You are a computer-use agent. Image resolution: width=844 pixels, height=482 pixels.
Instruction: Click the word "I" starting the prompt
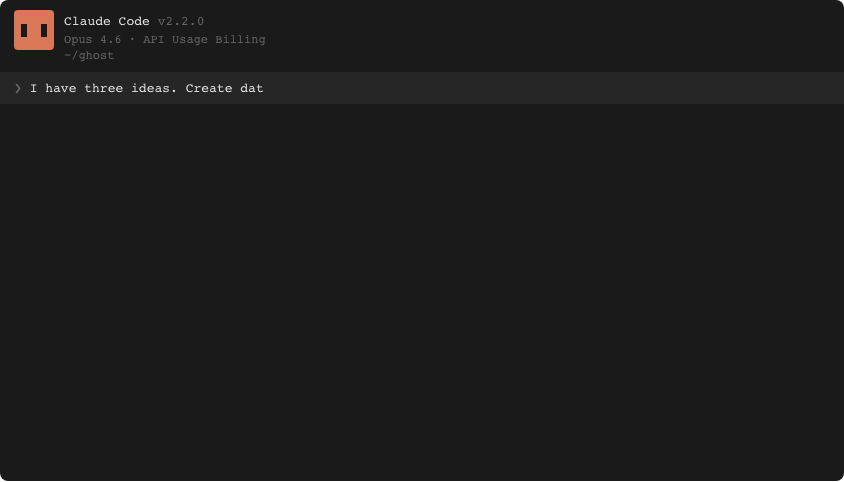(x=34, y=88)
